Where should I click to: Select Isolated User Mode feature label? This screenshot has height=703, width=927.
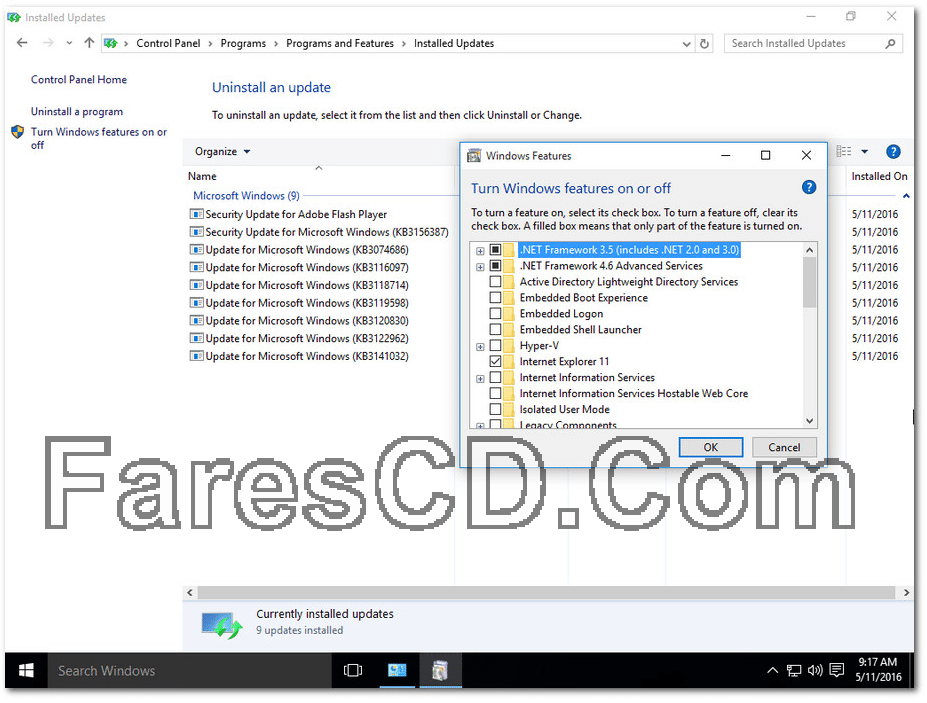pos(564,409)
